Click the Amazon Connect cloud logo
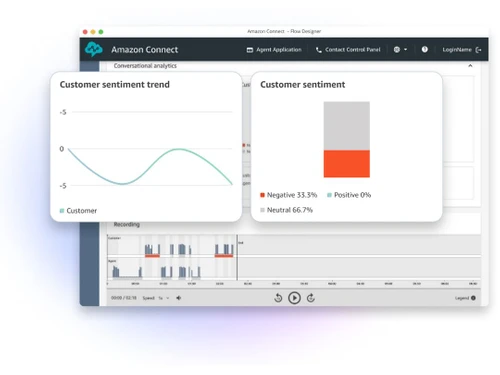 94,49
